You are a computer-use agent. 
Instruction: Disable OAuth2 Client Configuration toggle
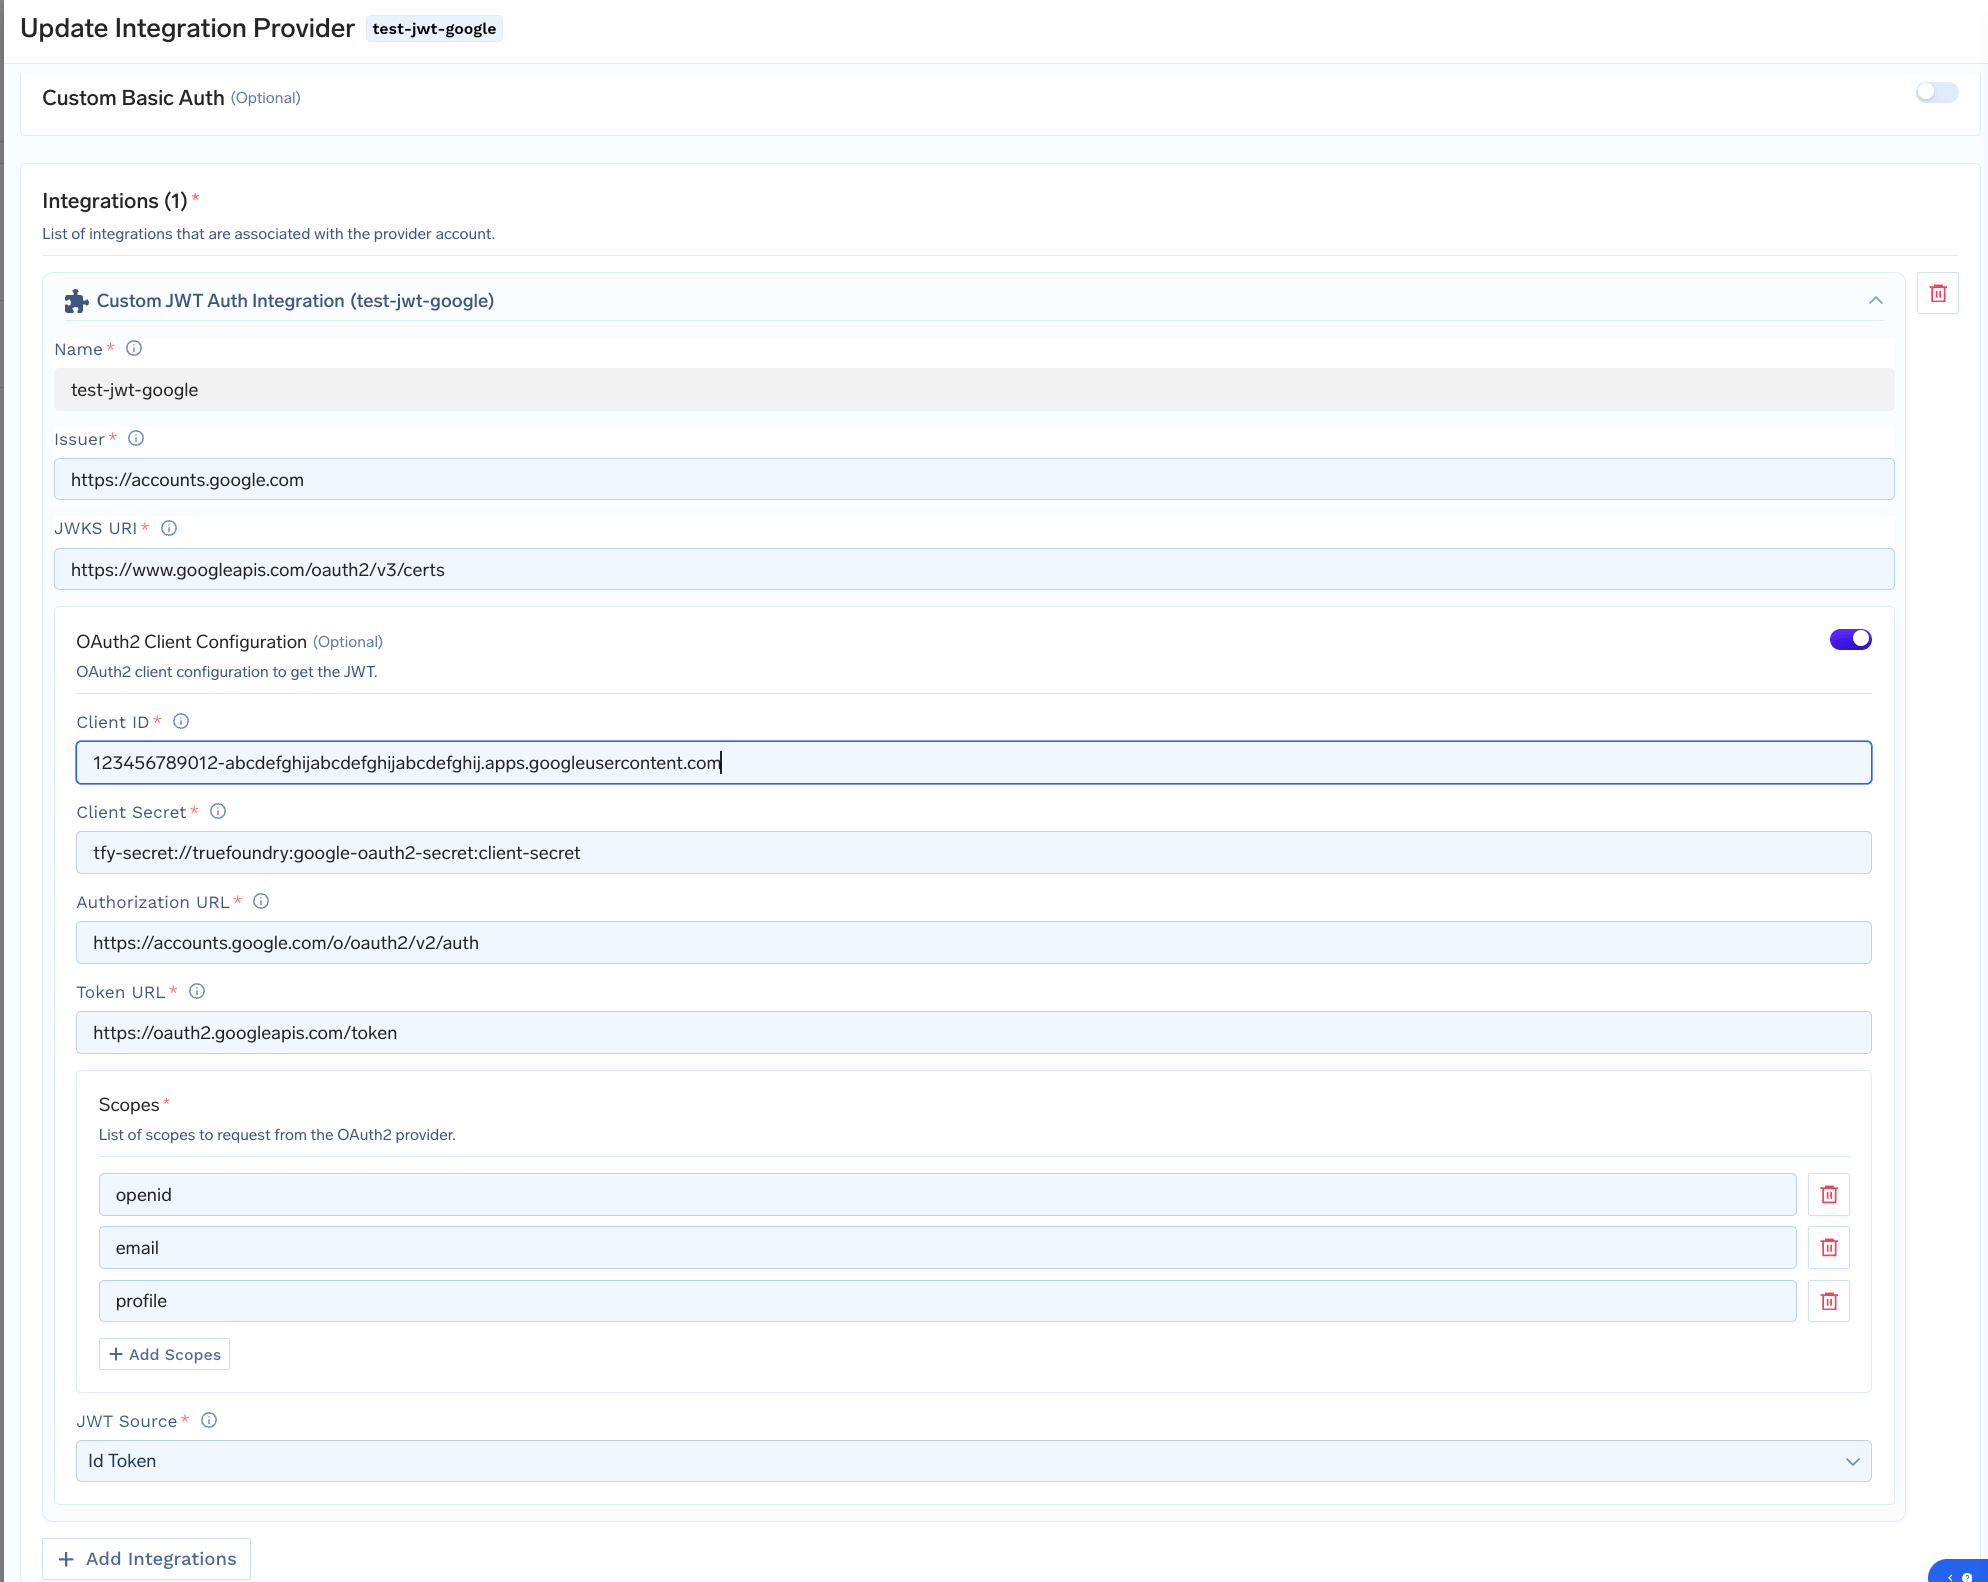pos(1850,639)
